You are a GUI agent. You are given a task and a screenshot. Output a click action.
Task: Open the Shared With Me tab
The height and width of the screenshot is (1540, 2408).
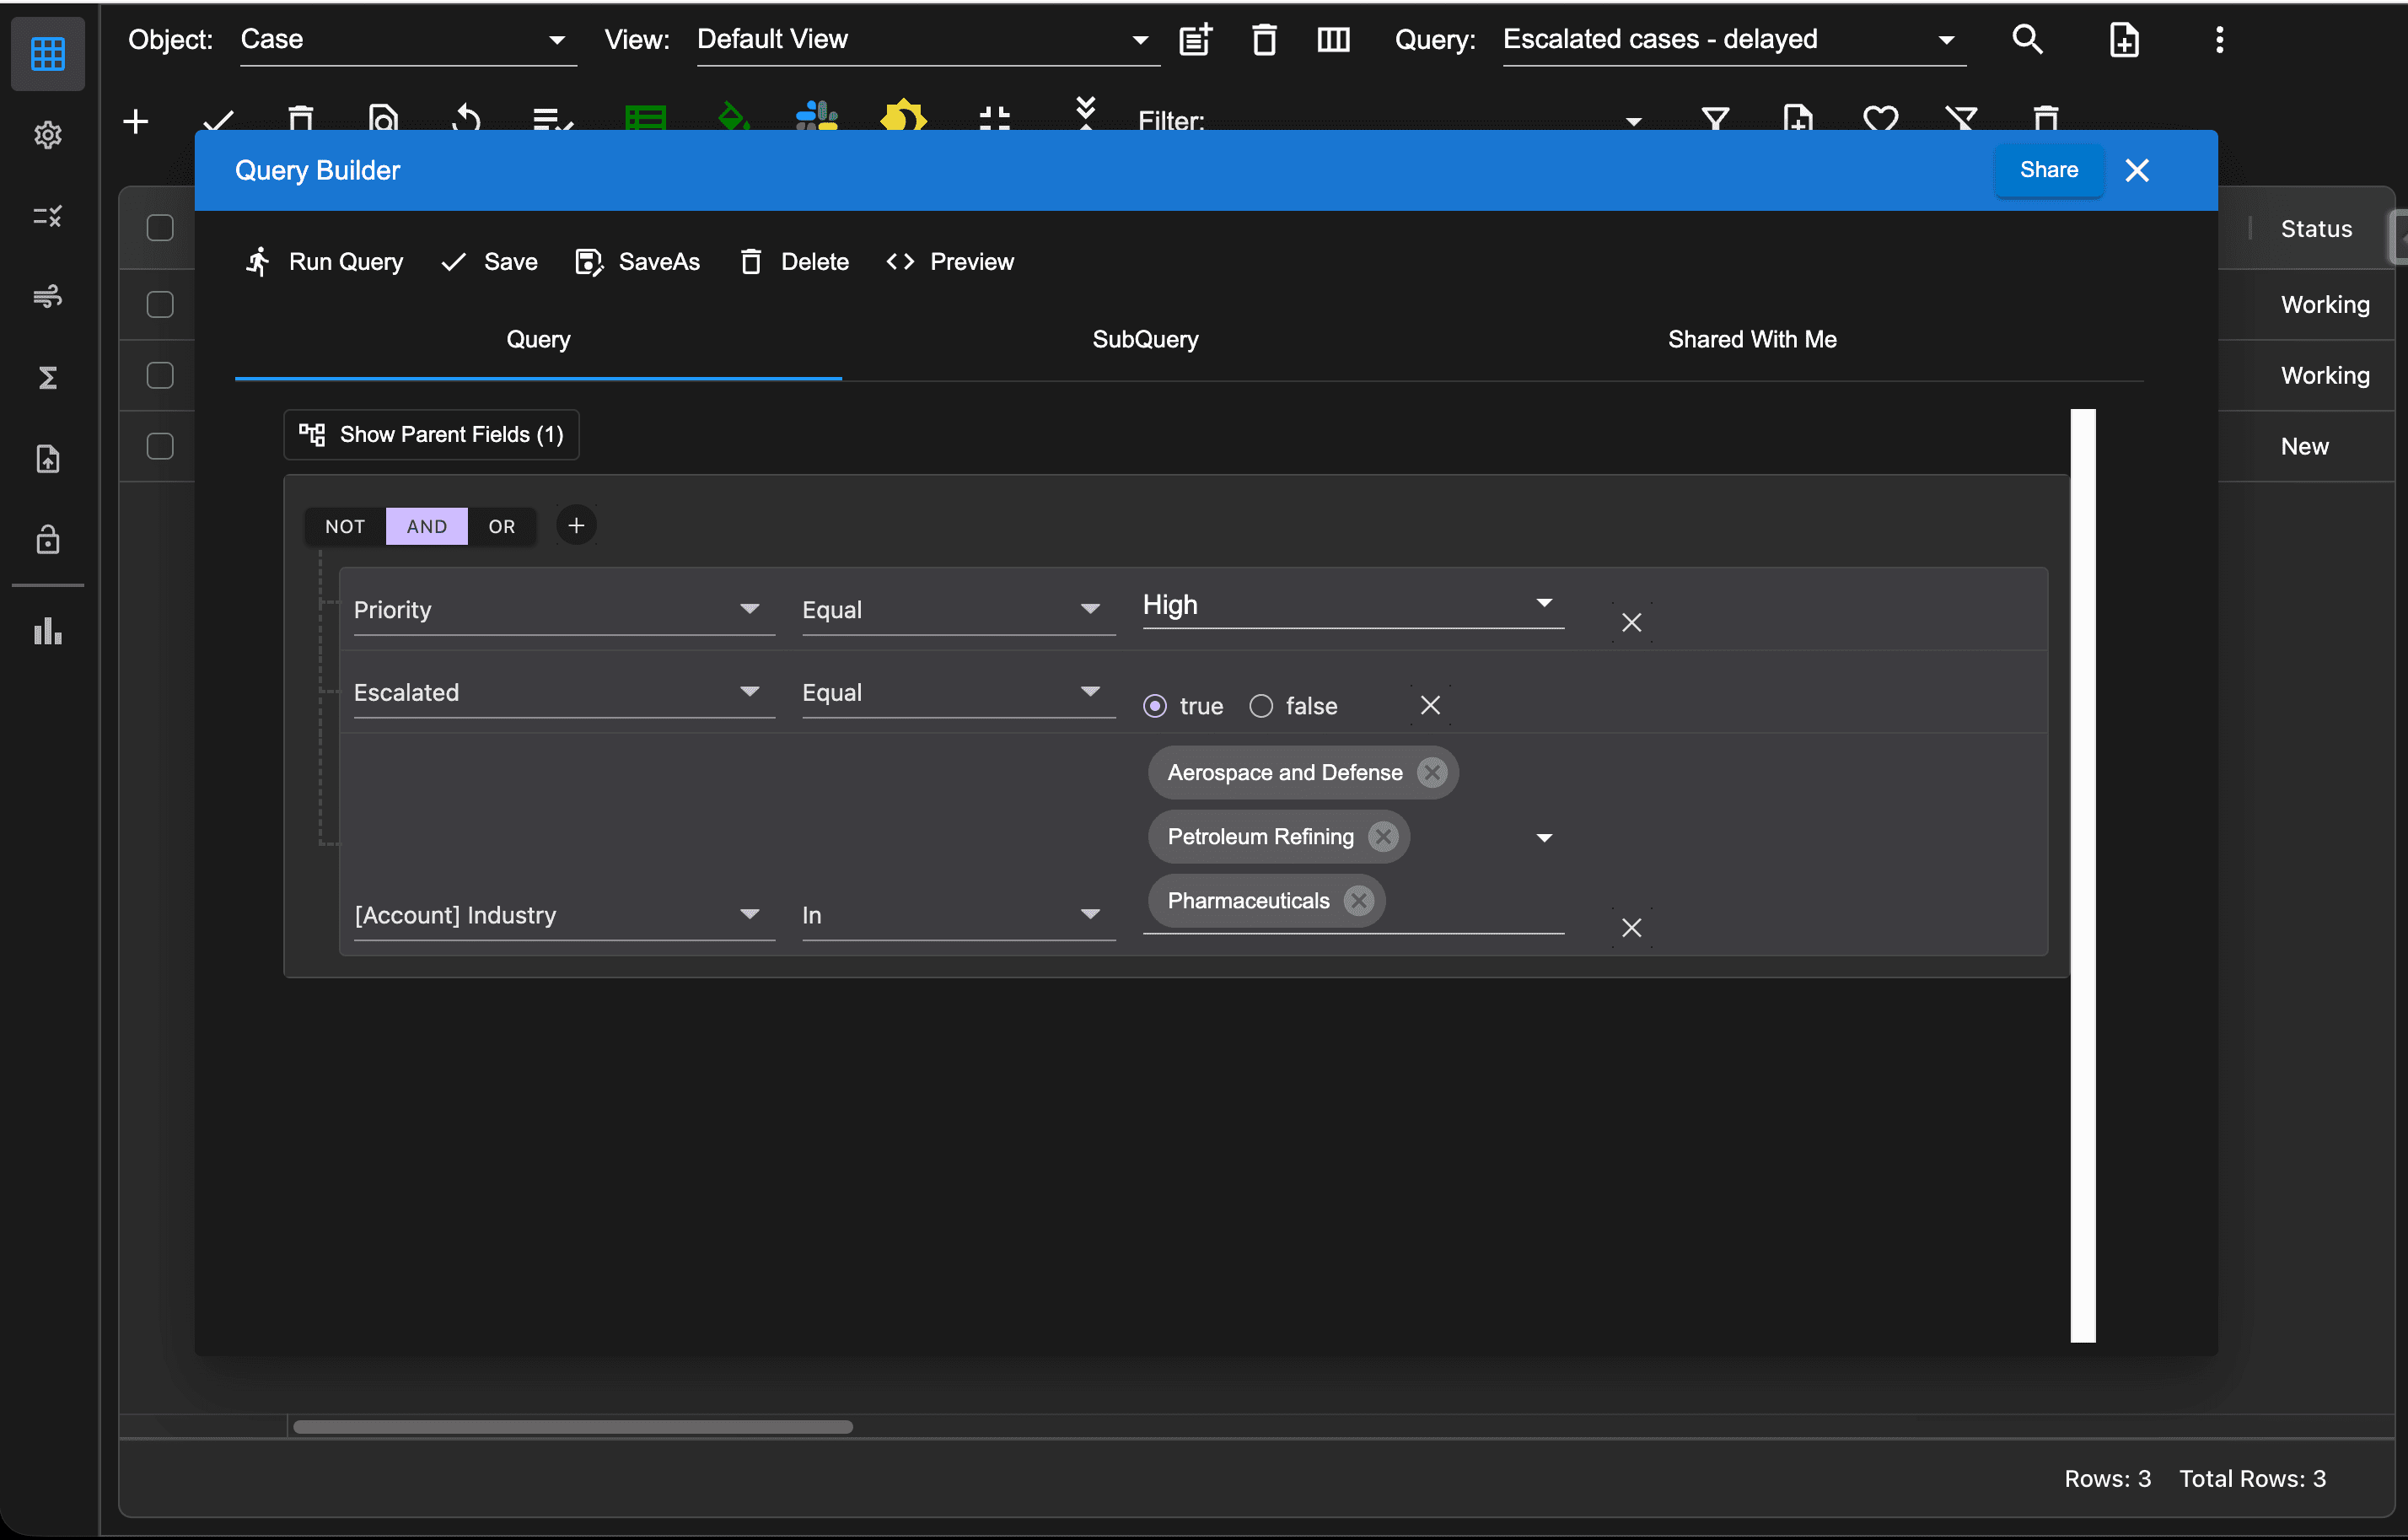(x=1751, y=340)
